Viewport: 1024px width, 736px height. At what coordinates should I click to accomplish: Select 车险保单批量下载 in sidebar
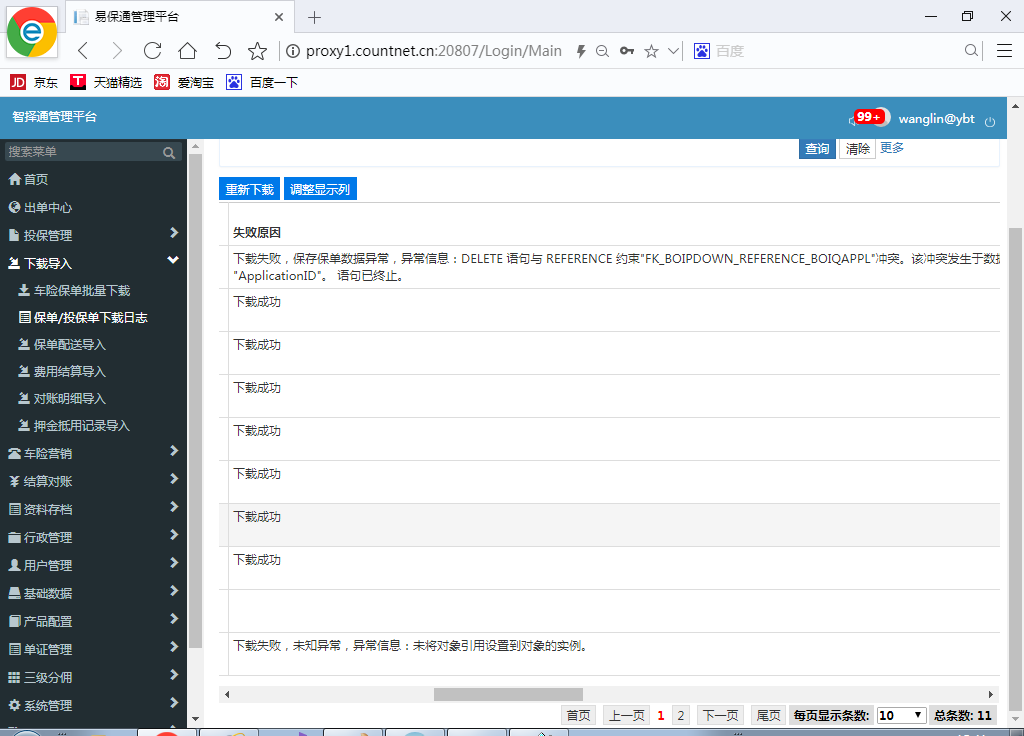point(81,291)
